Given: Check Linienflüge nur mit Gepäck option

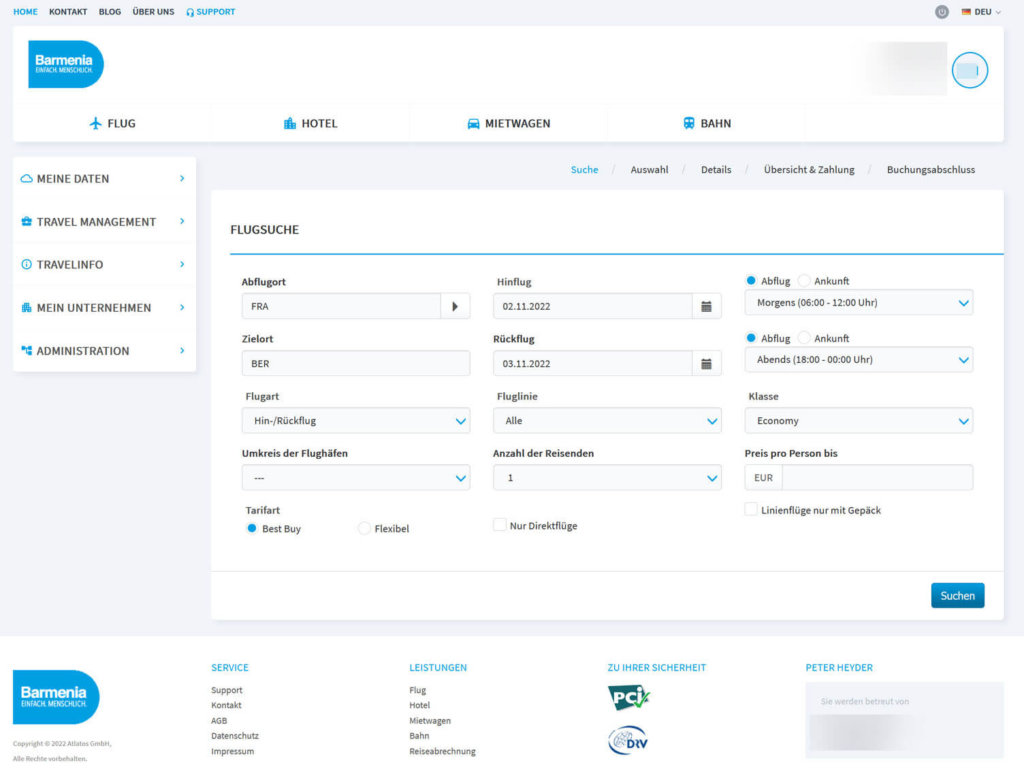Looking at the screenshot, I should (751, 509).
